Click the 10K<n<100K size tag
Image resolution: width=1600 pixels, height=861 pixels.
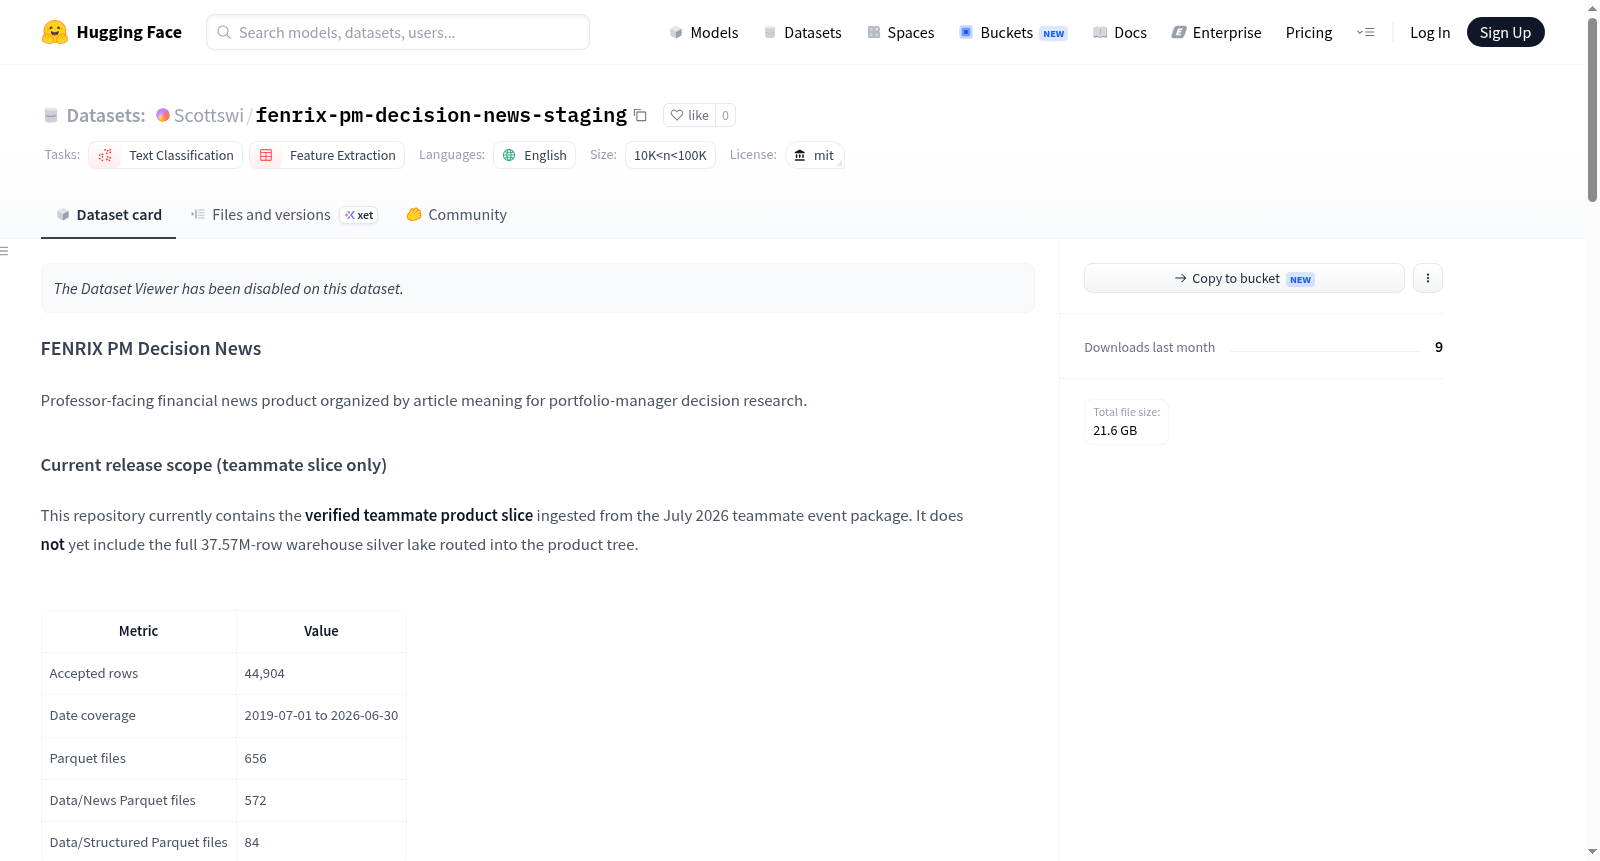tap(670, 155)
